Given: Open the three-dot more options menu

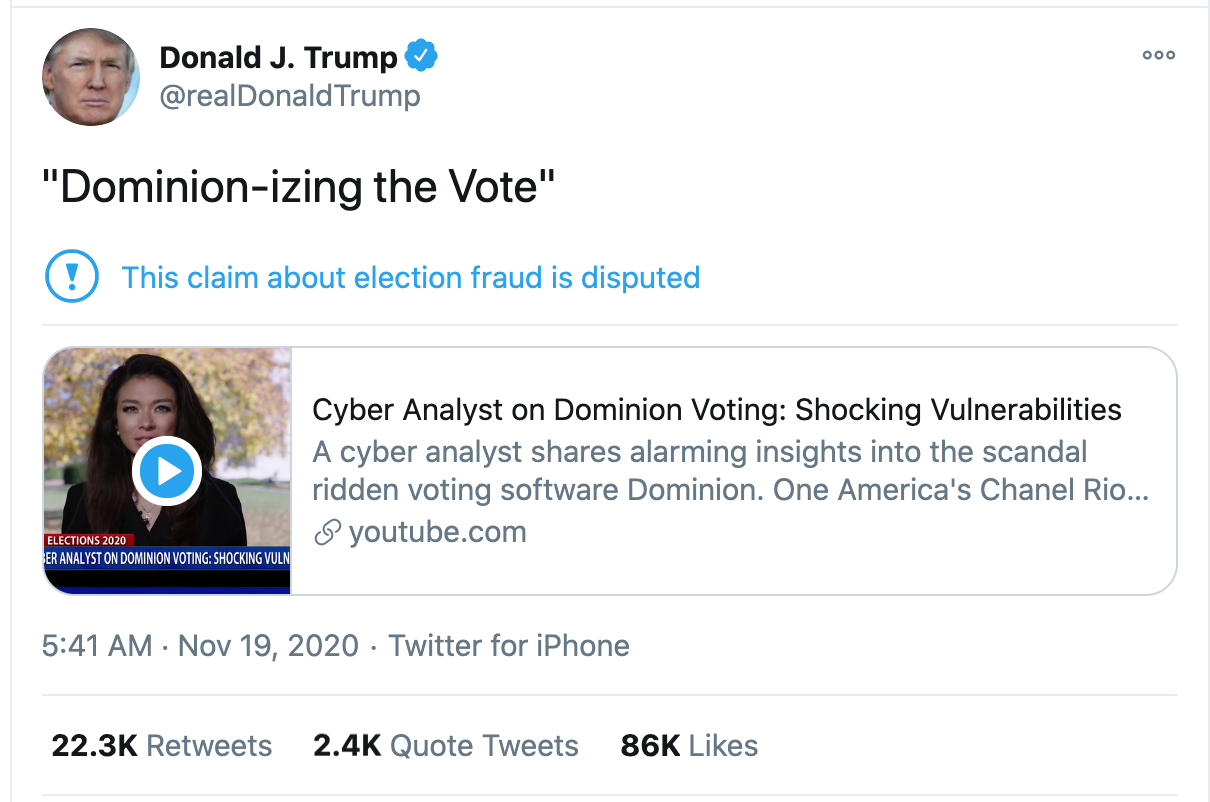Looking at the screenshot, I should [1158, 55].
